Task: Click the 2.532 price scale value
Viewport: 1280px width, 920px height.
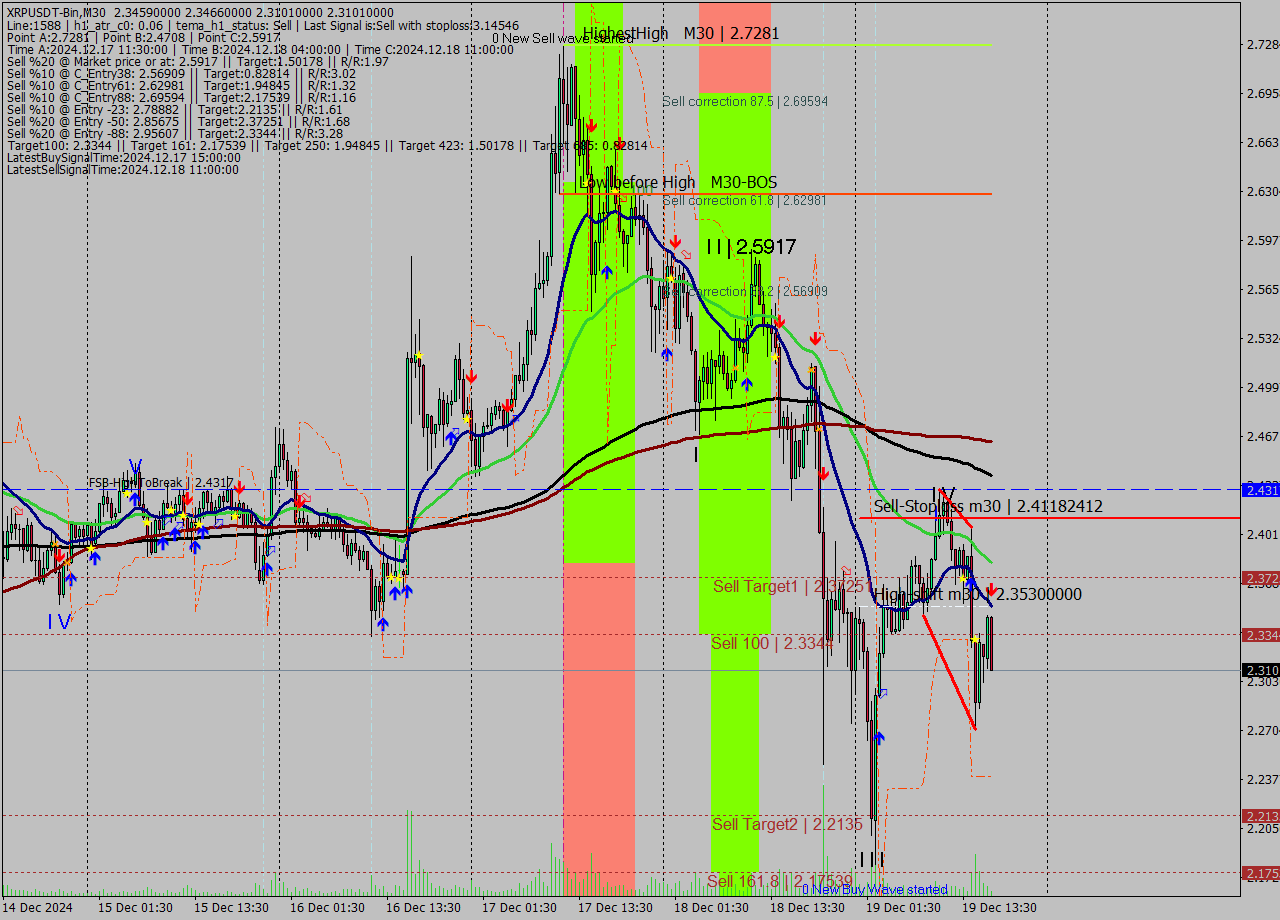Action: coord(1263,338)
